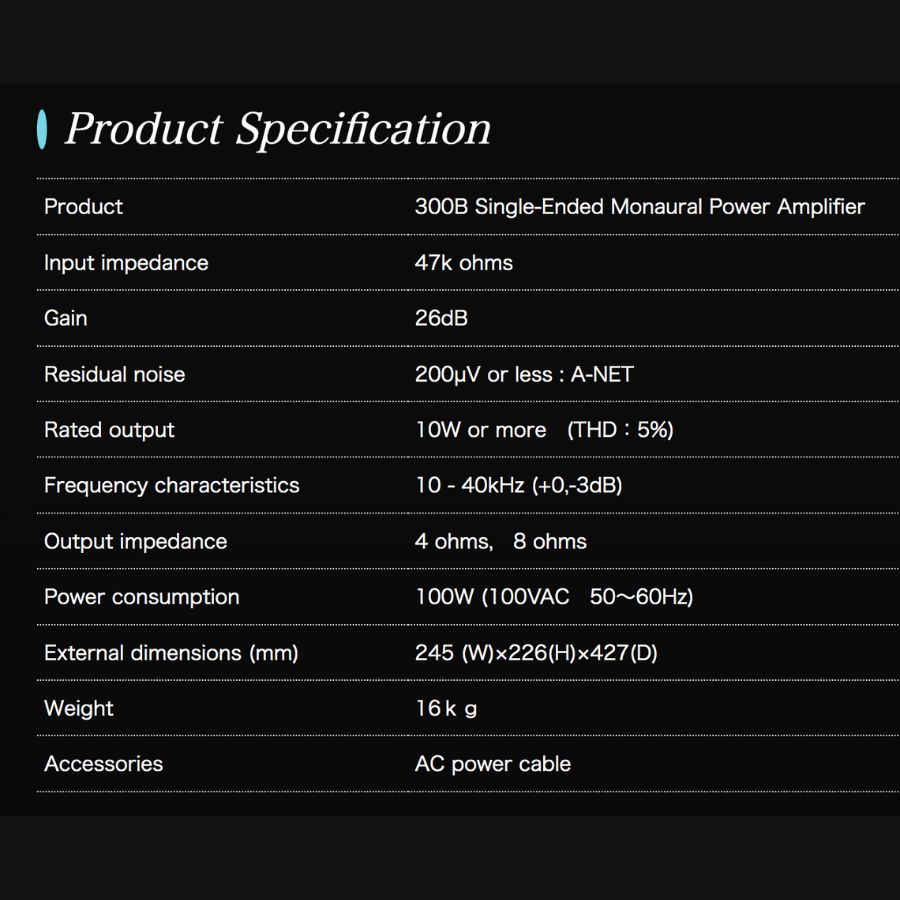Select the Rated output label
Viewport: 900px width, 900px height.
click(109, 430)
